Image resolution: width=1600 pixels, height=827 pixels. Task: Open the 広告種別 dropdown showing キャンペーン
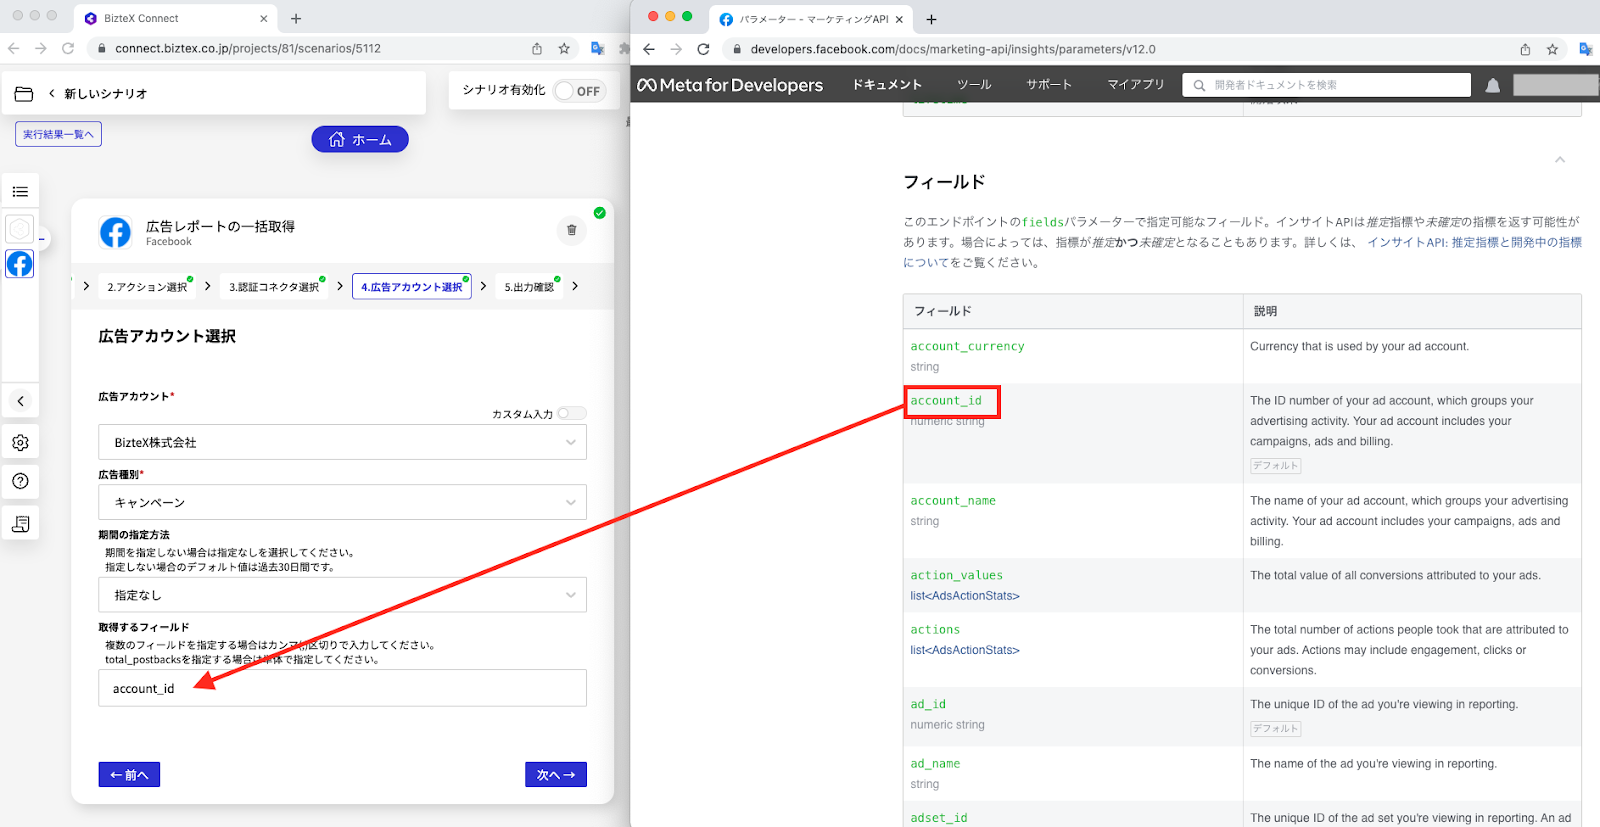click(342, 502)
